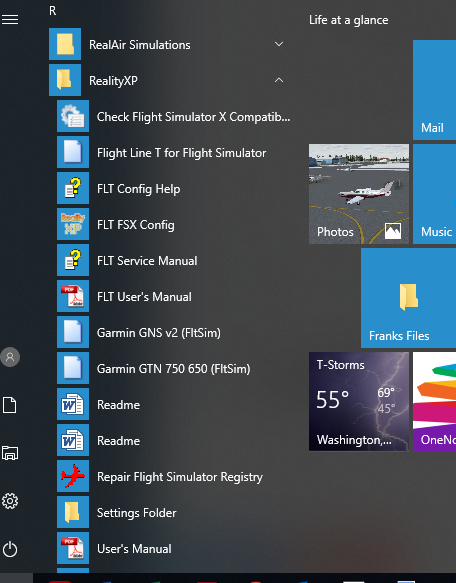Click the red airplane Repair Registry icon

pyautogui.click(x=73, y=476)
